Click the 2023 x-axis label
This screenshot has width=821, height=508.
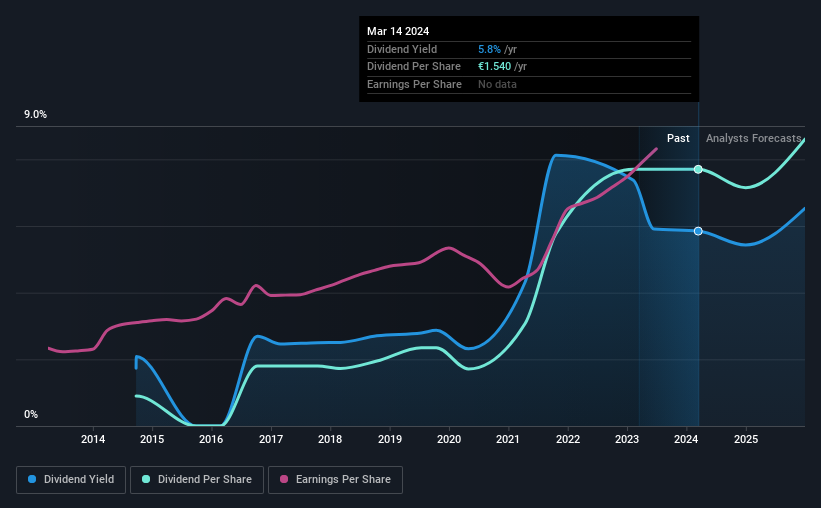tap(627, 439)
